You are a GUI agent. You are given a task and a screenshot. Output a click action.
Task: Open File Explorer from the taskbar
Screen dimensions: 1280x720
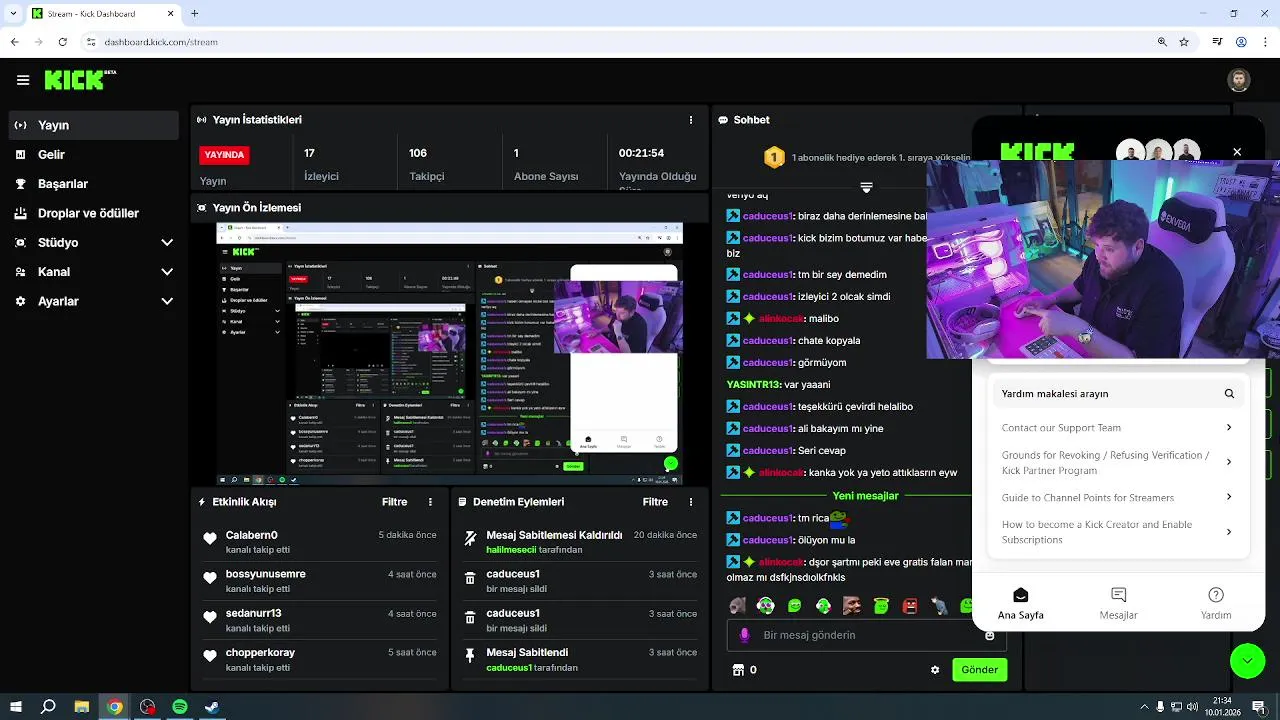[82, 707]
